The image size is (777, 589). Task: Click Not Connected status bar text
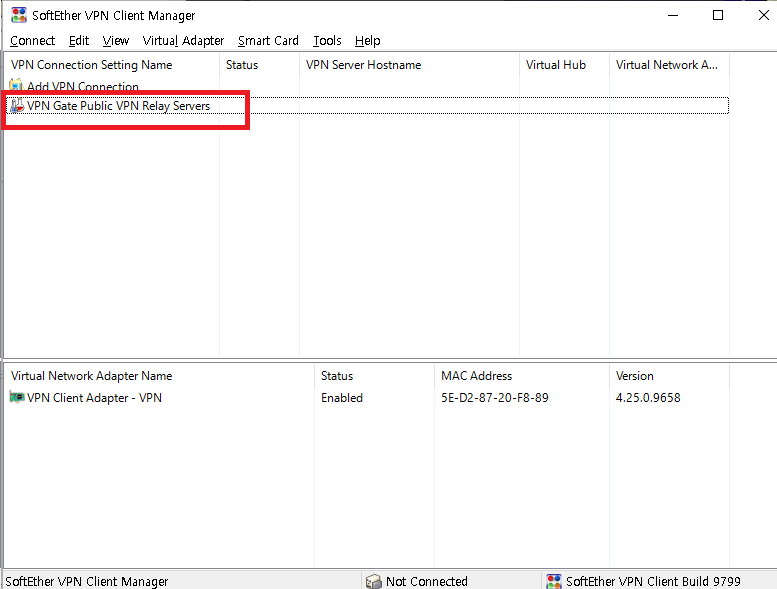click(x=427, y=582)
